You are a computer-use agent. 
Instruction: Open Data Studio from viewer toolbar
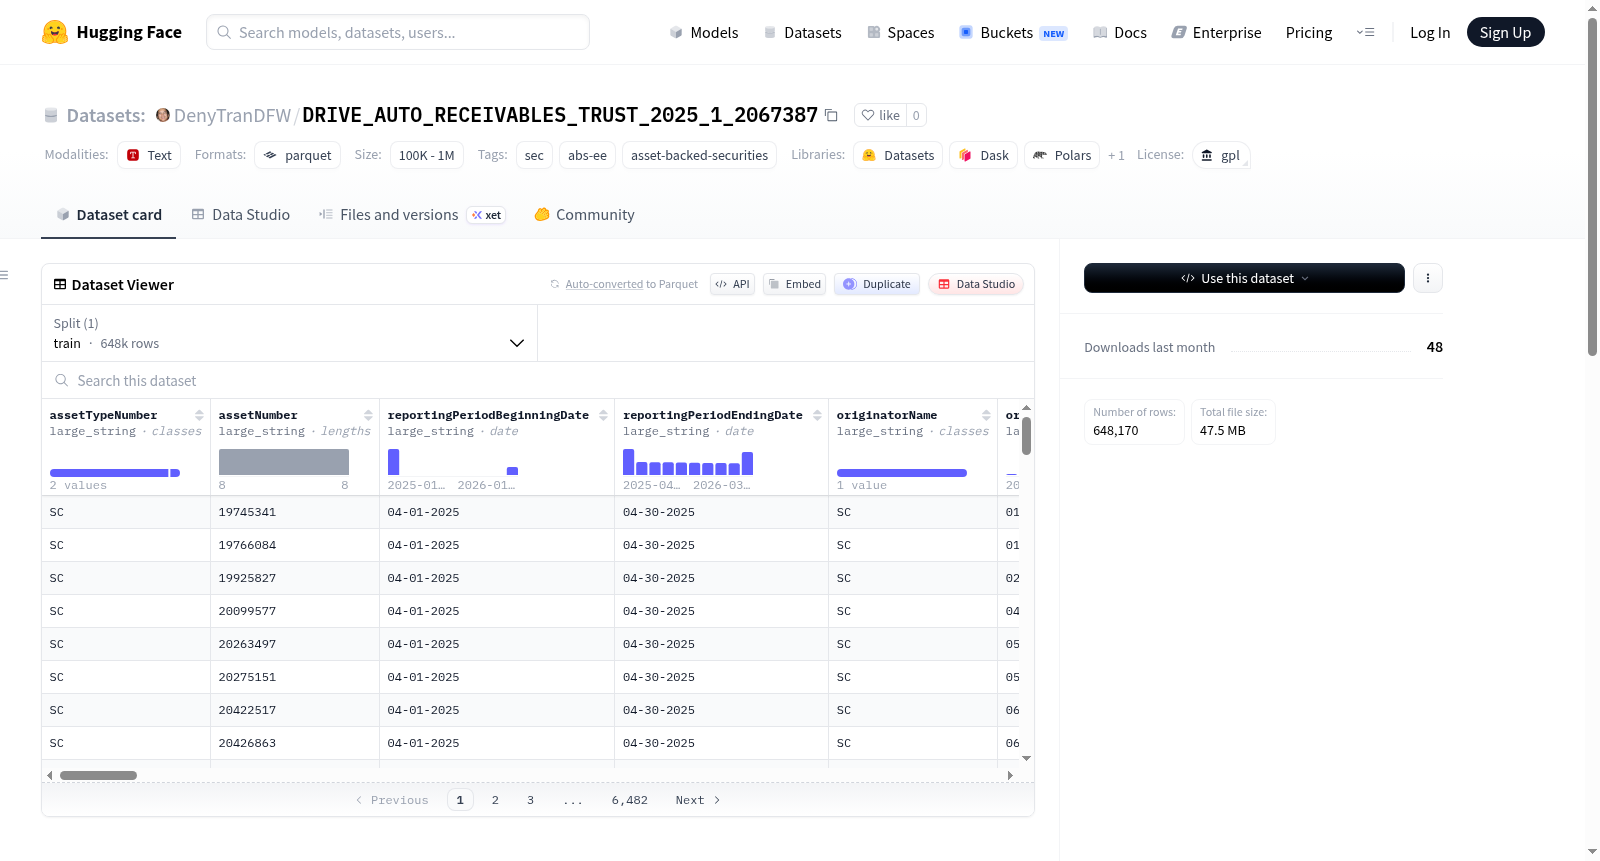976,284
